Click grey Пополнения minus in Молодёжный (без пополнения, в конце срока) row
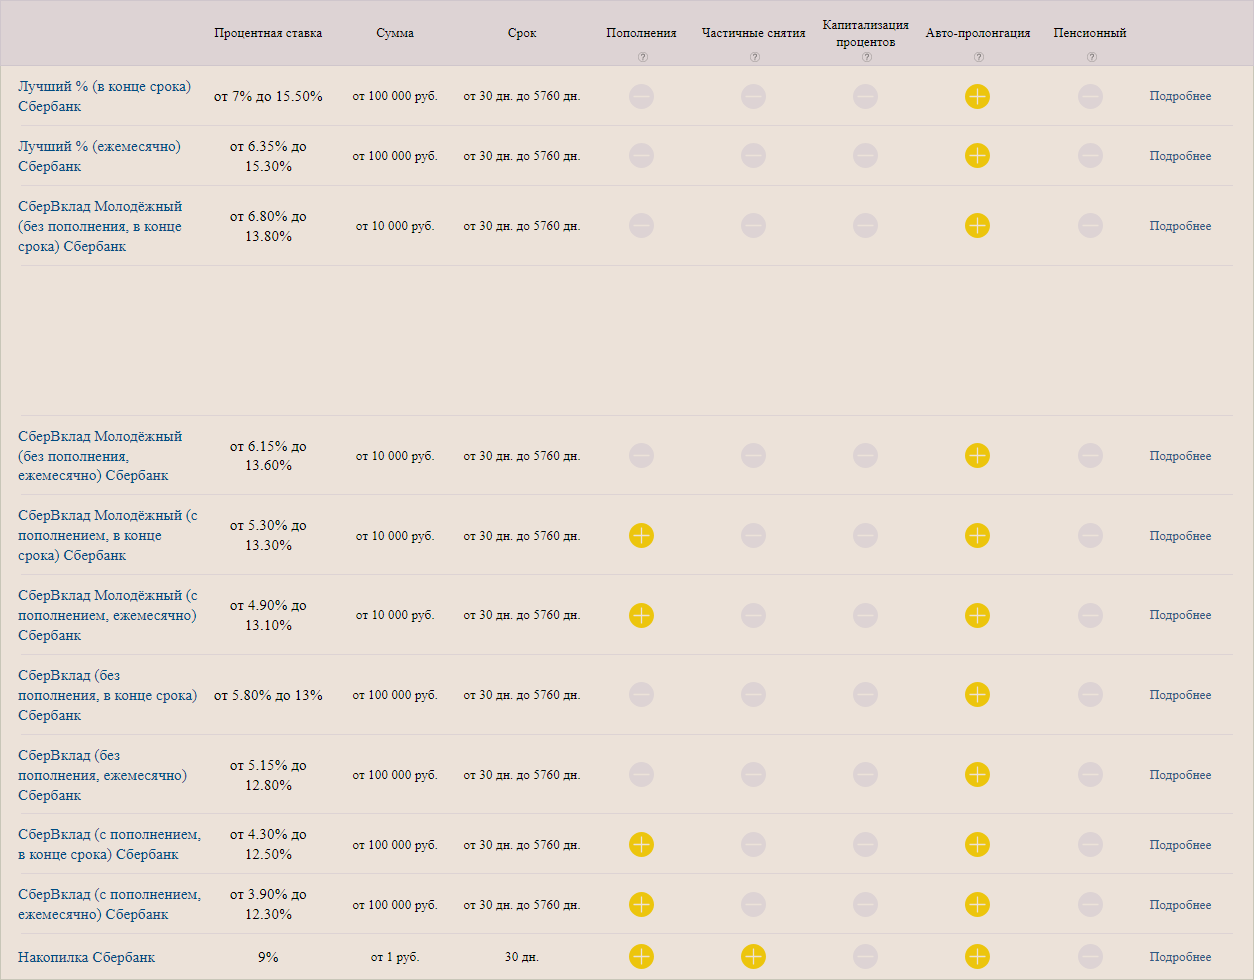The height and width of the screenshot is (980, 1254). [x=641, y=226]
